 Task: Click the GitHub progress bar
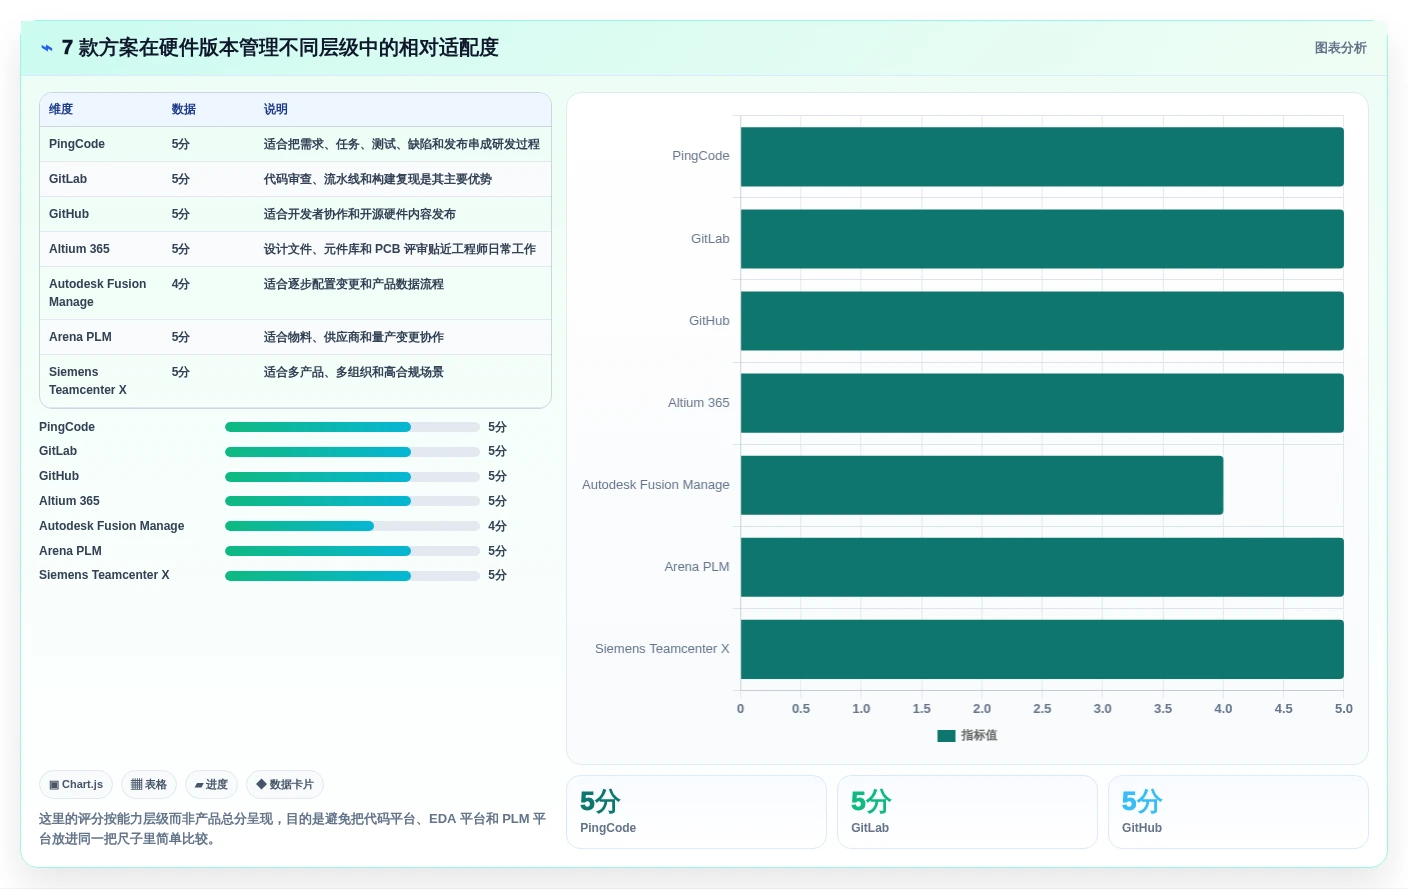tap(352, 477)
